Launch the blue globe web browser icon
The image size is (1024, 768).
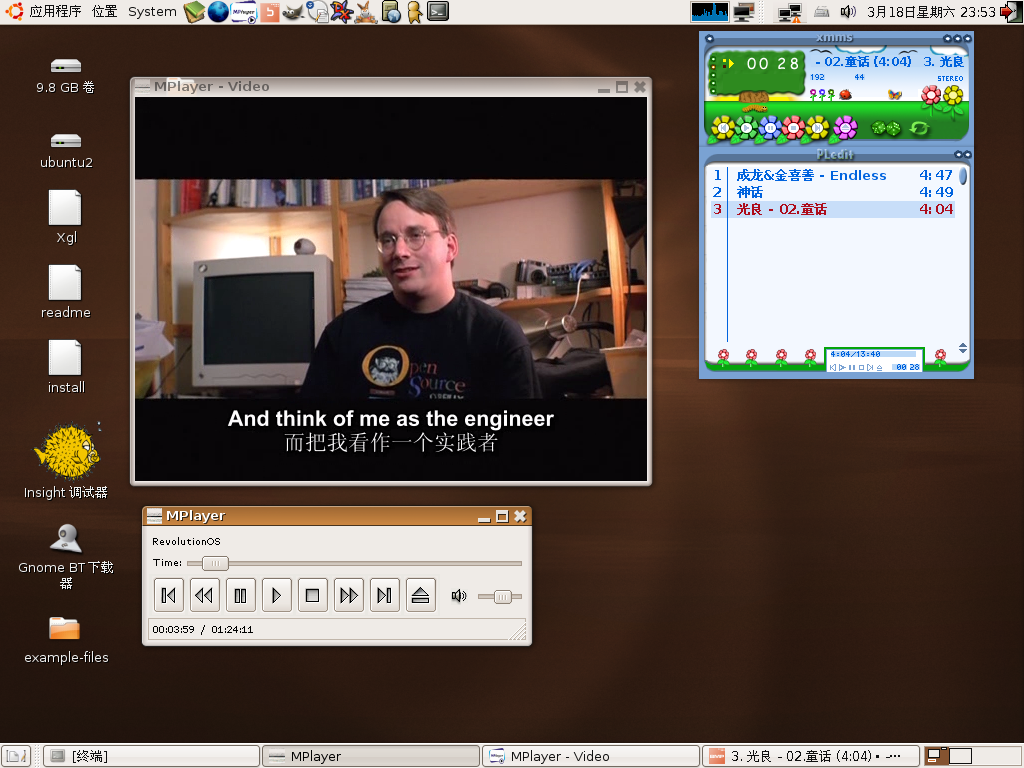point(218,12)
